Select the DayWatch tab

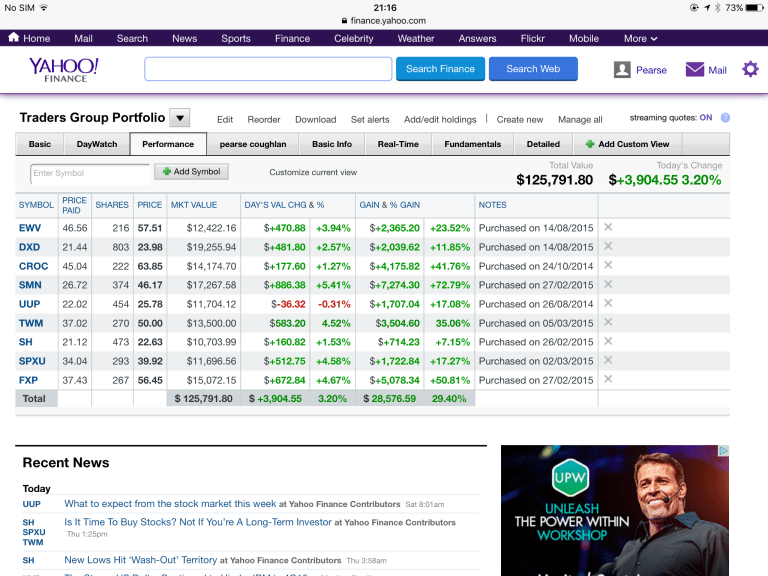(x=97, y=144)
